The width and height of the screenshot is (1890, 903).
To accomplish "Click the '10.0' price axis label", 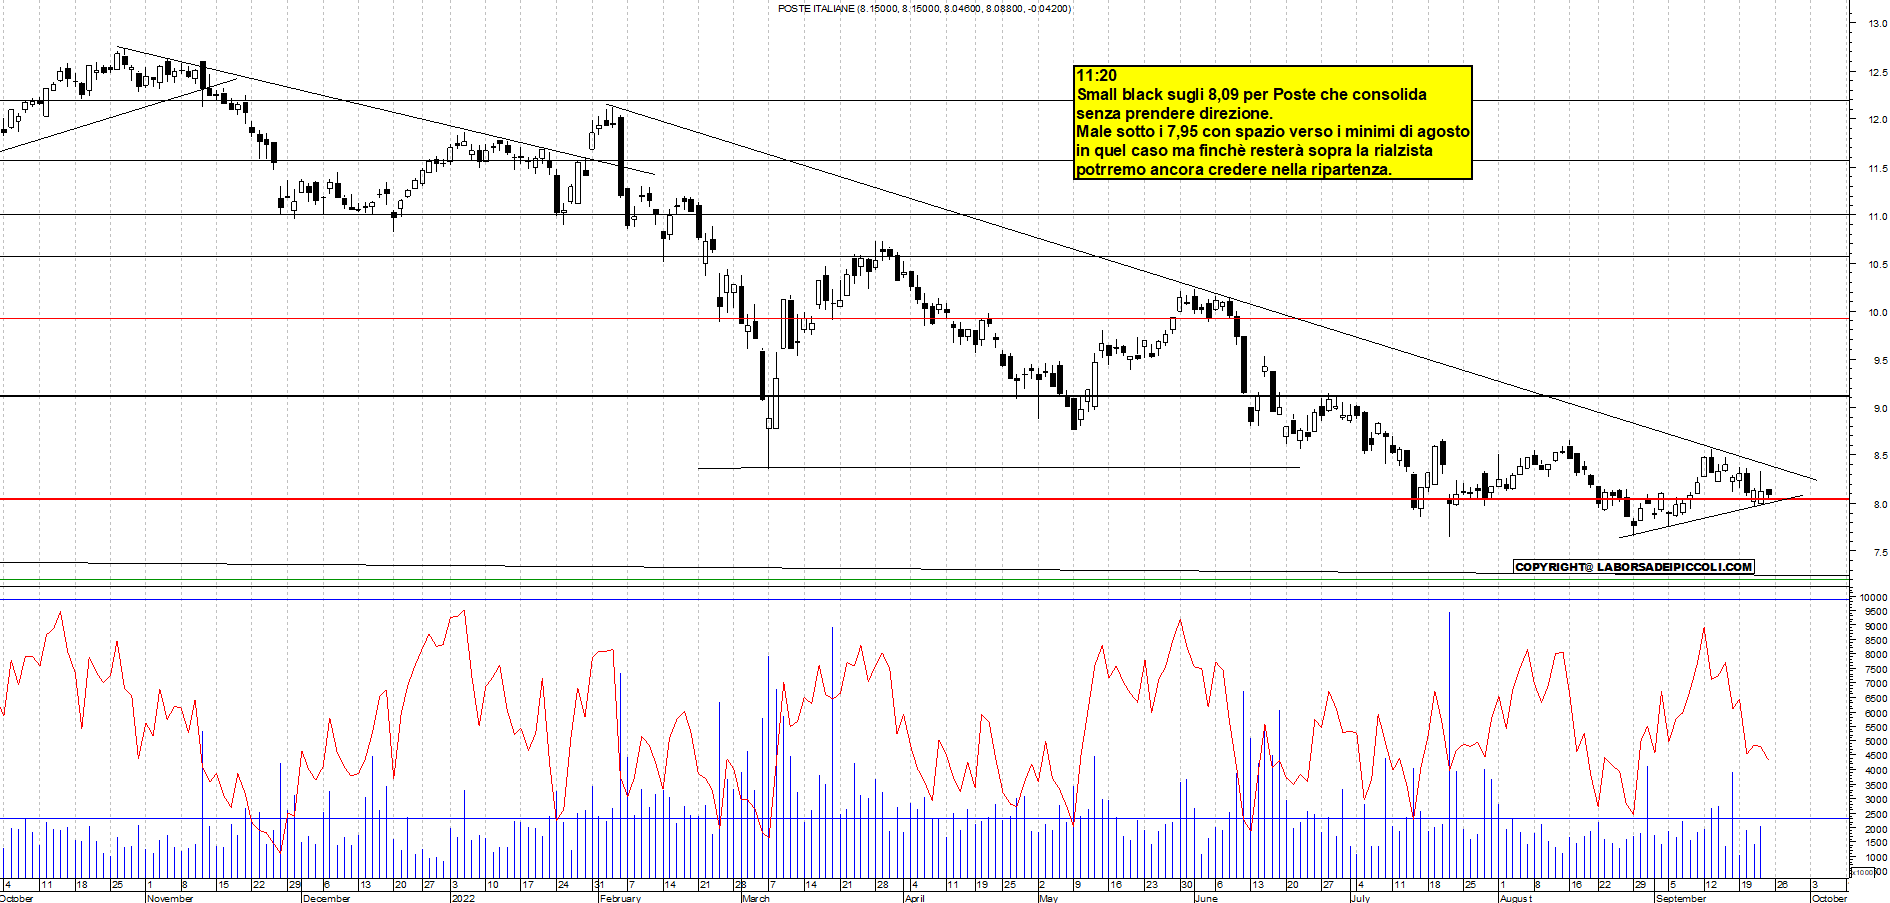I will point(1877,313).
